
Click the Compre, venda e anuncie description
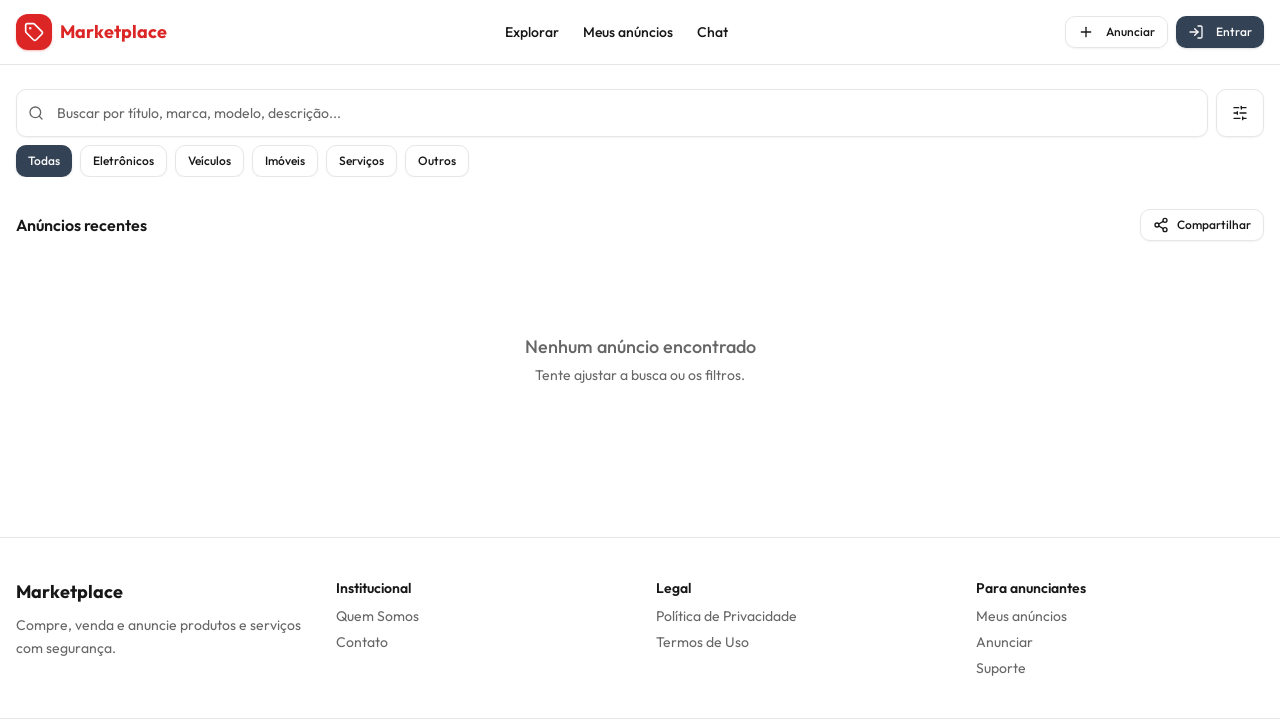coord(158,636)
